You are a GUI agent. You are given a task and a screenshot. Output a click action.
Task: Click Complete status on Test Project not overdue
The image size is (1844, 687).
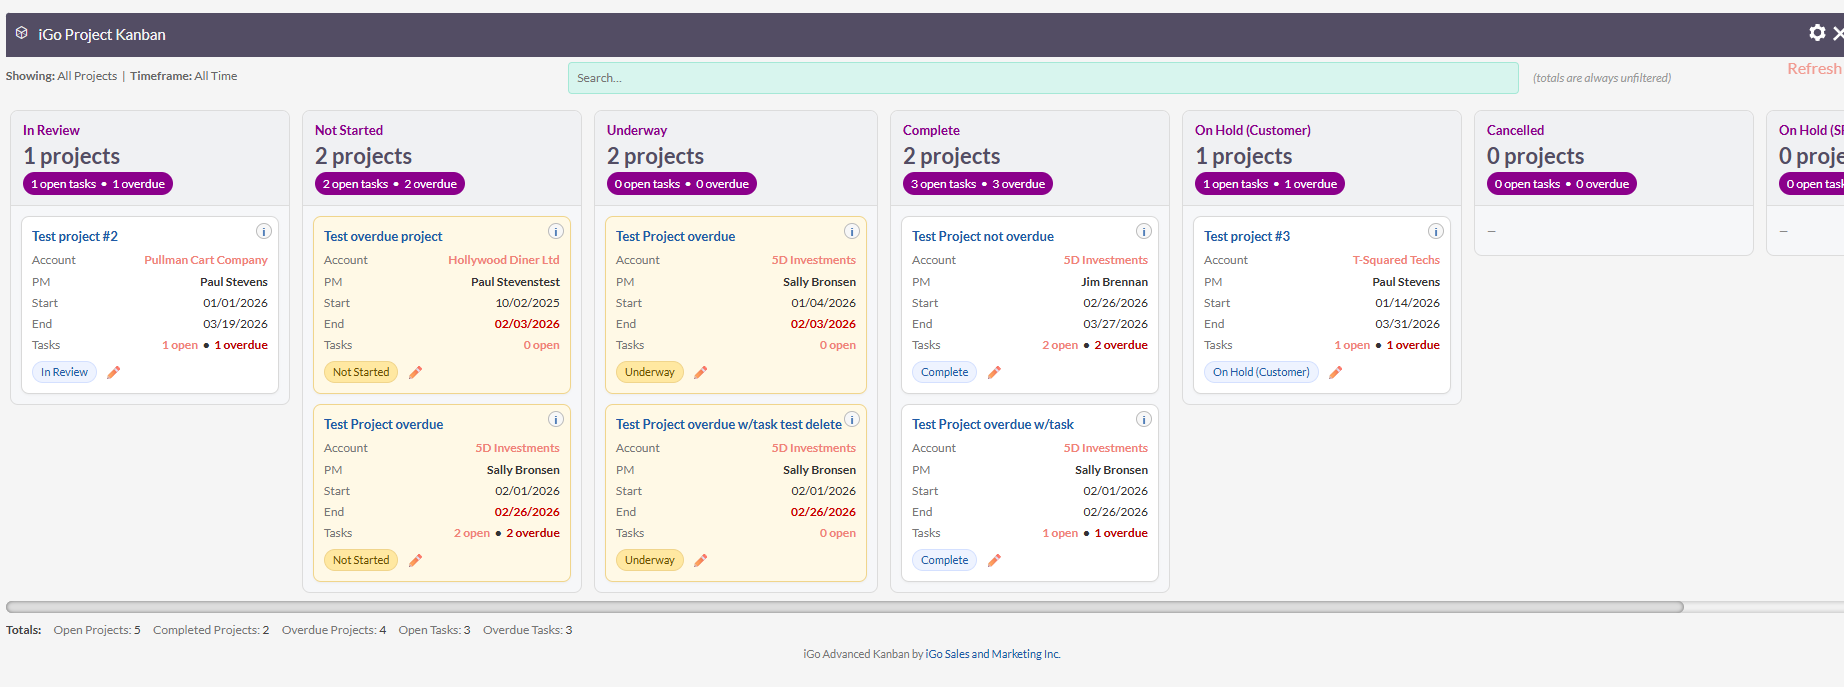coord(944,372)
